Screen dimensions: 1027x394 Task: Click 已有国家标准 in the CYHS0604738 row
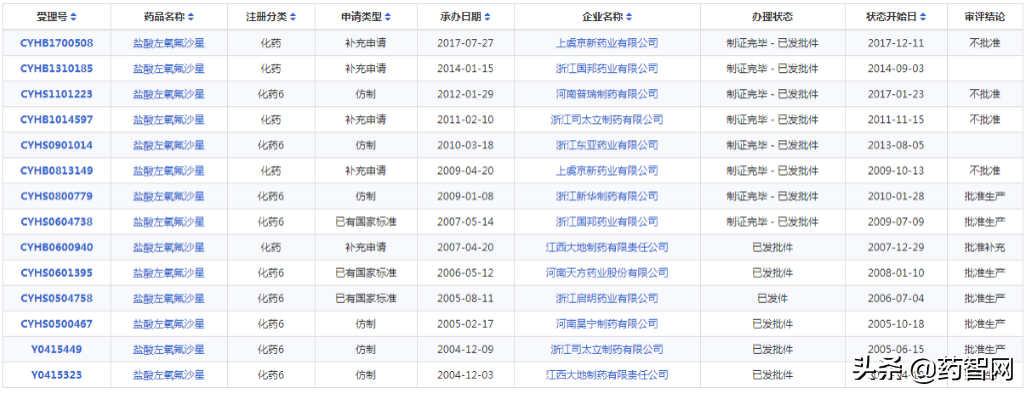point(366,222)
